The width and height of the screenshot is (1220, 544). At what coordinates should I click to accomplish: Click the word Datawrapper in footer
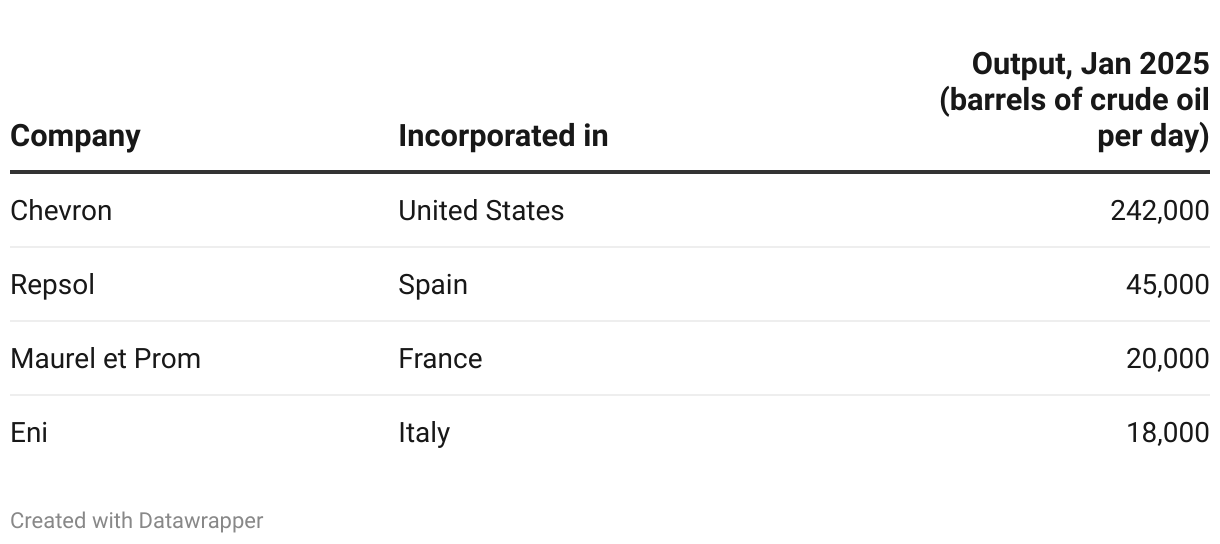(x=200, y=521)
